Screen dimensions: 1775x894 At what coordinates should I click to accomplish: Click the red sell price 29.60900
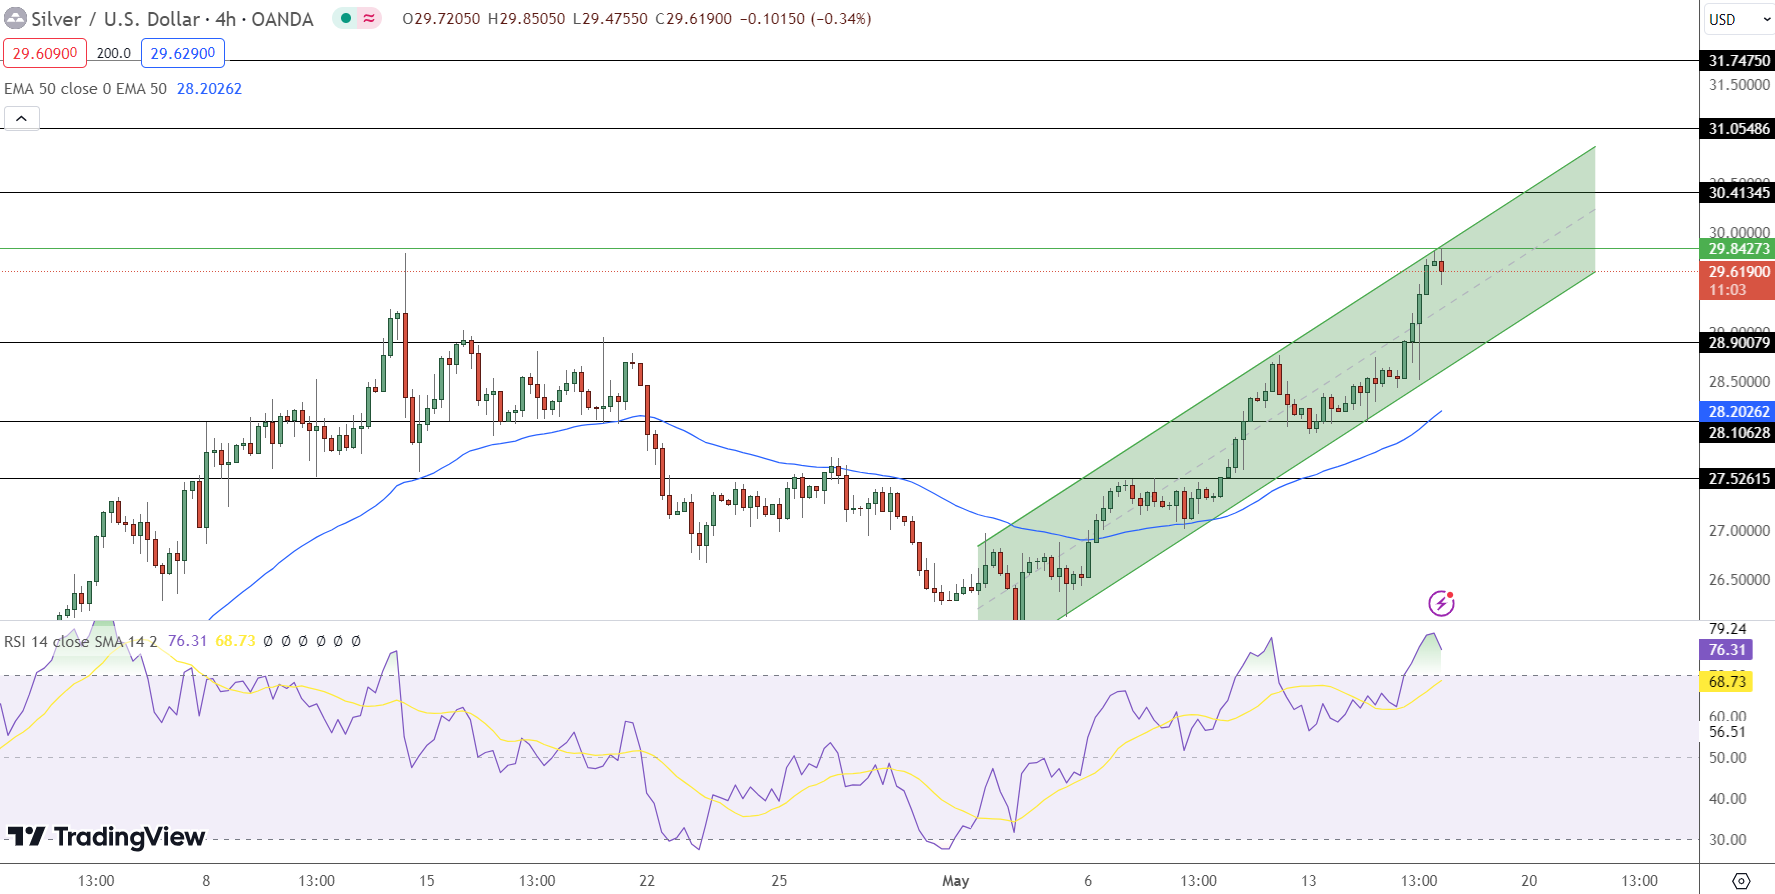coord(45,53)
